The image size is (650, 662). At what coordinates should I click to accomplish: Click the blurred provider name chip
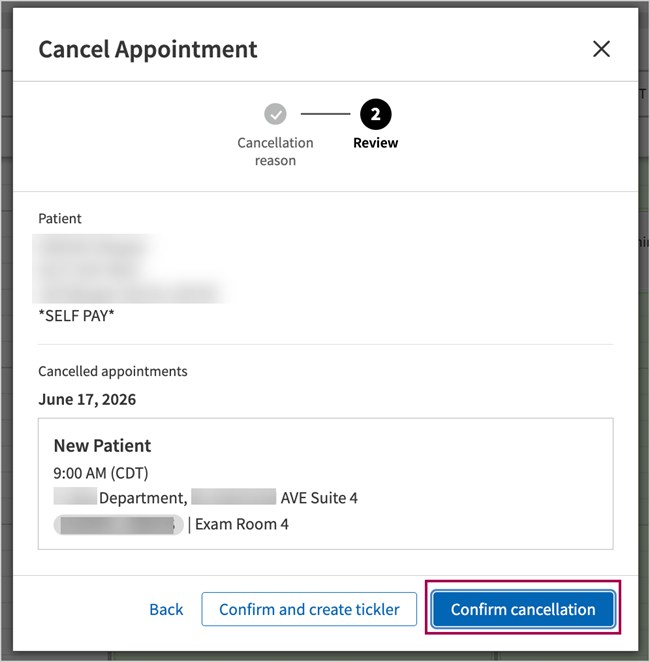point(118,525)
